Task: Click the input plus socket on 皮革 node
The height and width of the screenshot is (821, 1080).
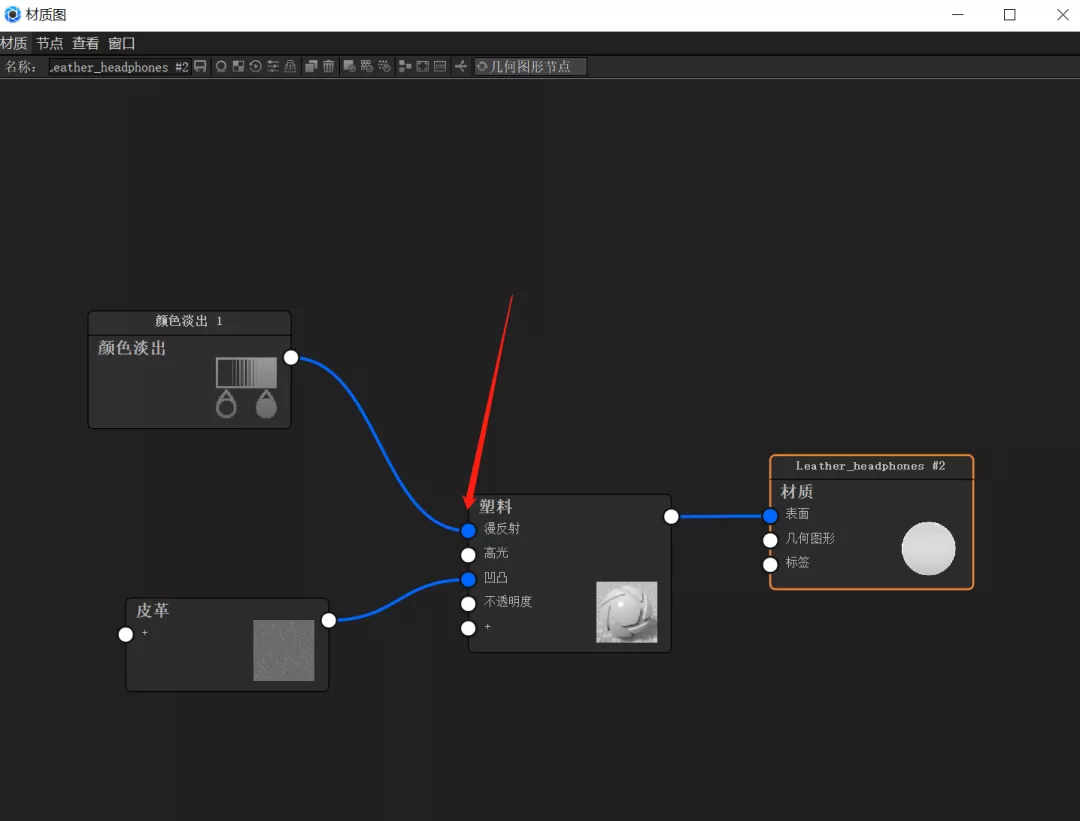Action: click(125, 634)
